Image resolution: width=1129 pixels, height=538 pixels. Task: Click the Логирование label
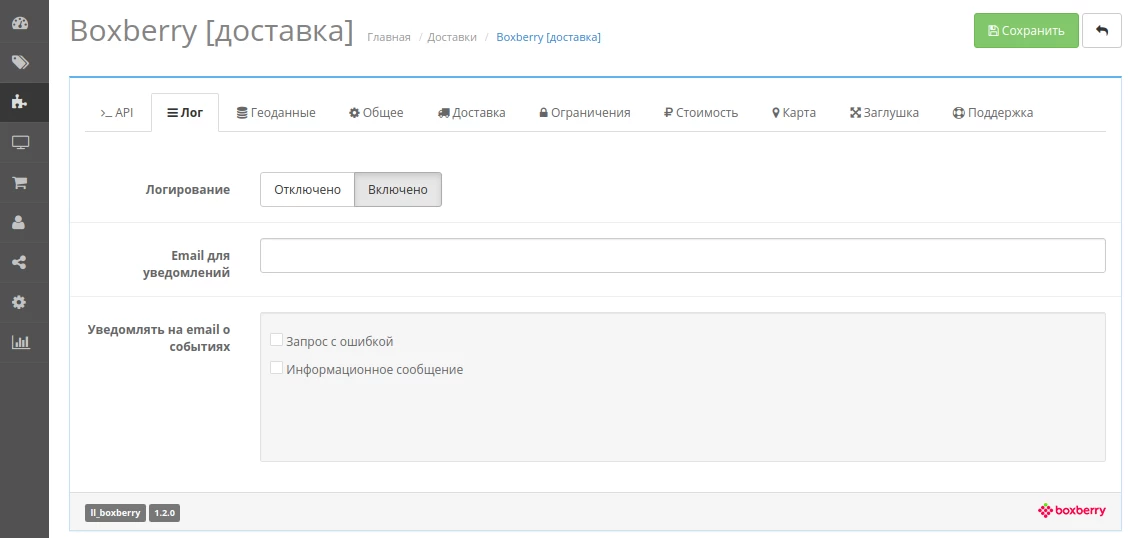point(188,189)
